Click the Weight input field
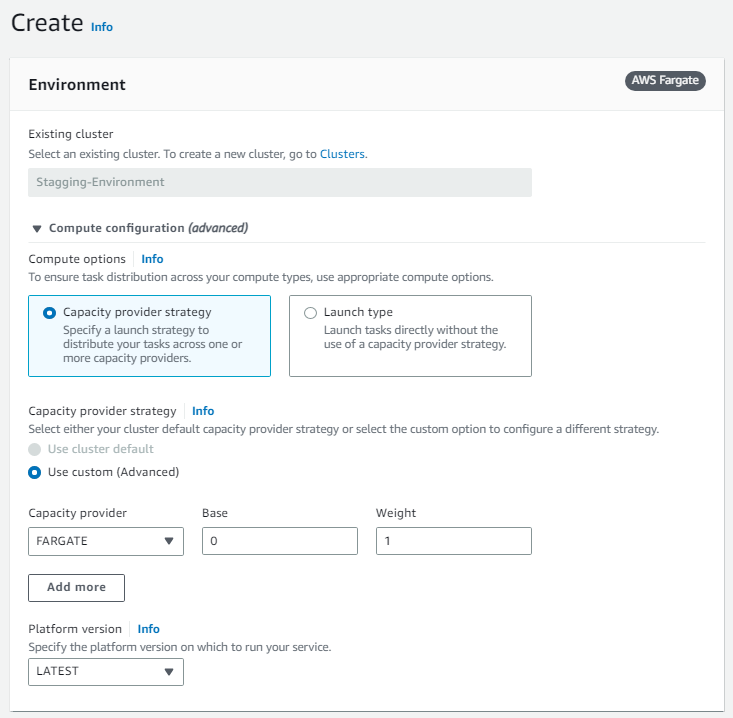This screenshot has height=718, width=733. coord(453,542)
